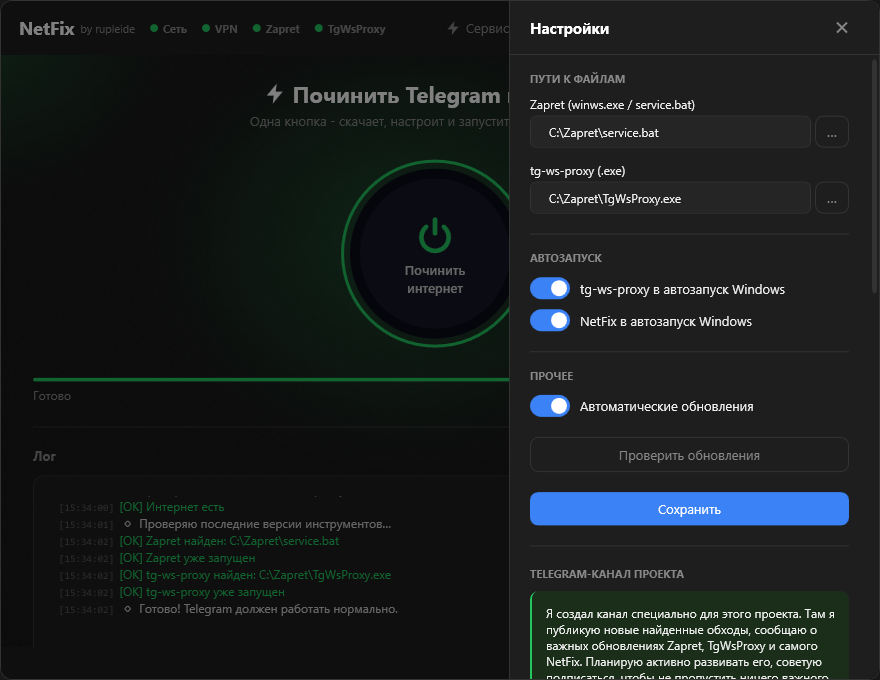Click the green Сеть status dot
The height and width of the screenshot is (680, 880).
(154, 28)
